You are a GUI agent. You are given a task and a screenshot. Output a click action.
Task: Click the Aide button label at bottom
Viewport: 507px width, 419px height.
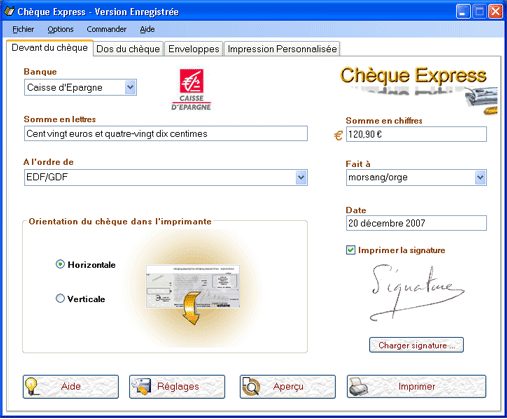(x=71, y=387)
